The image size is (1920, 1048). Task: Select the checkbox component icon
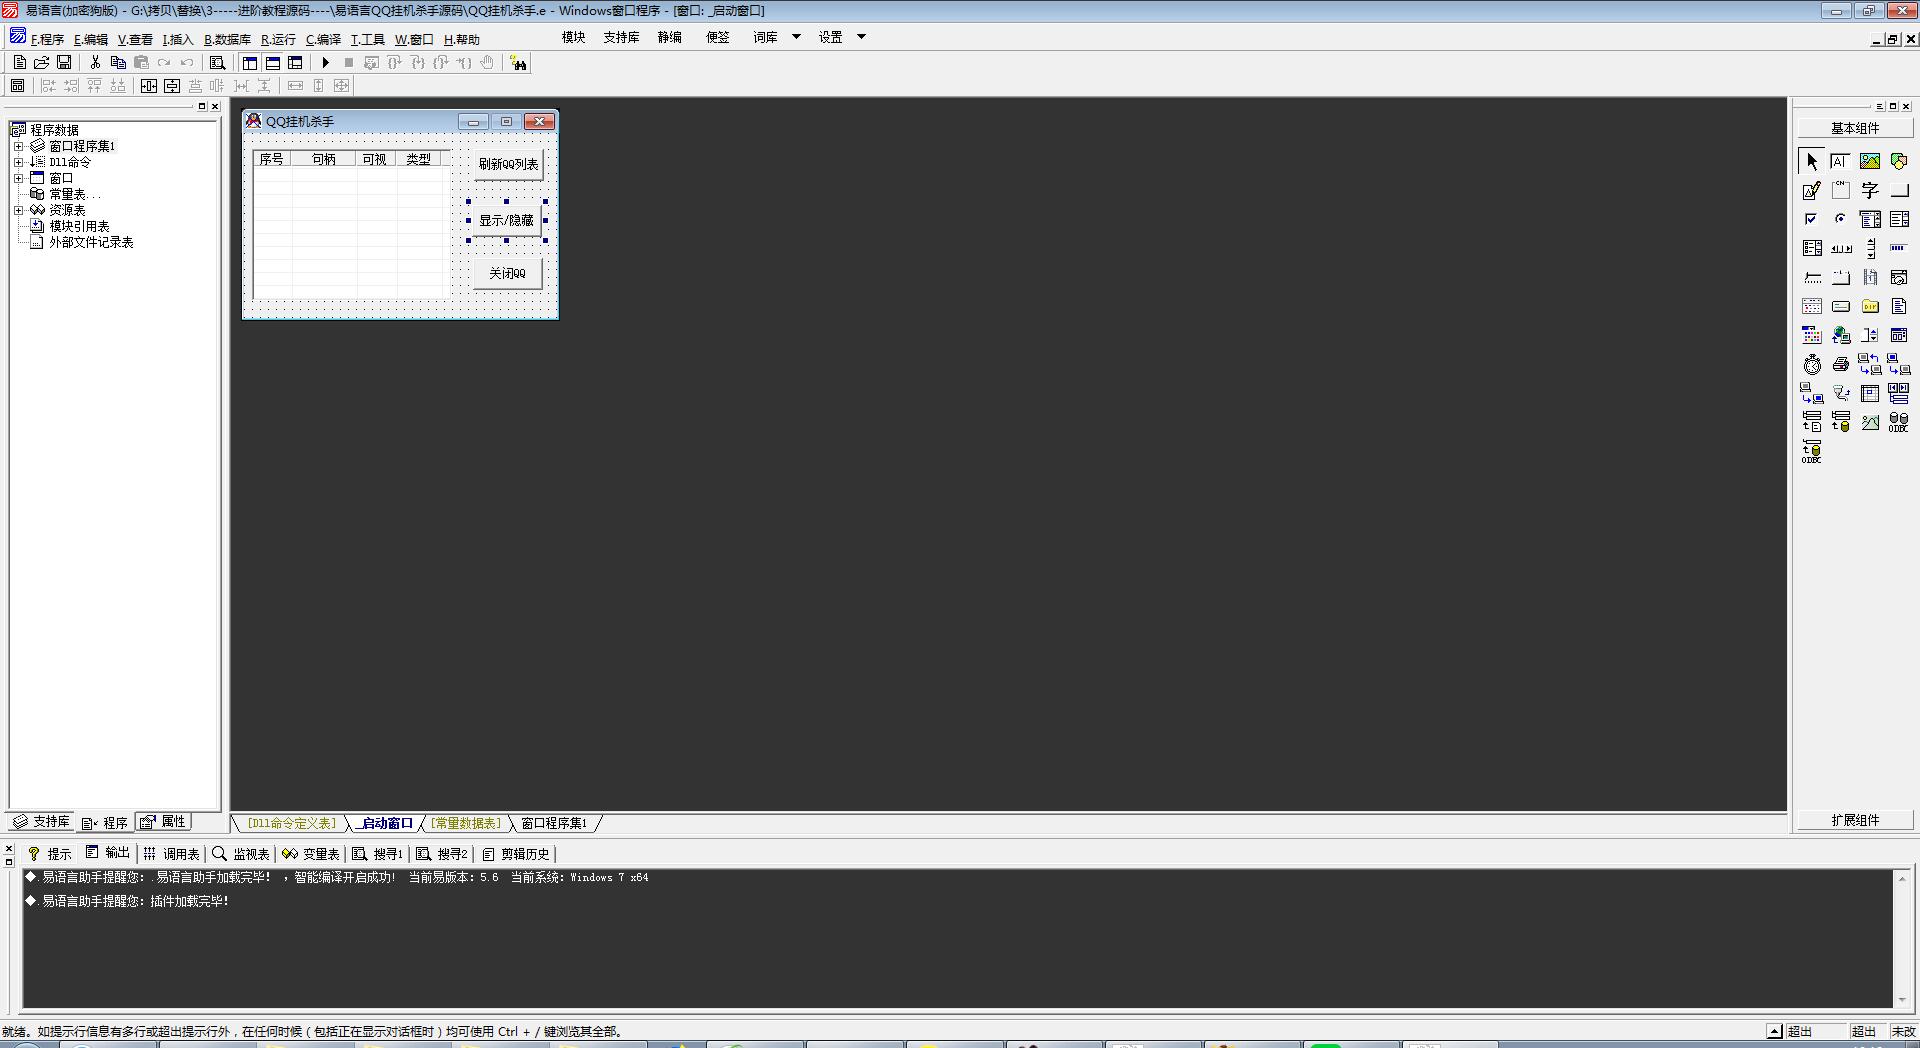(x=1811, y=219)
